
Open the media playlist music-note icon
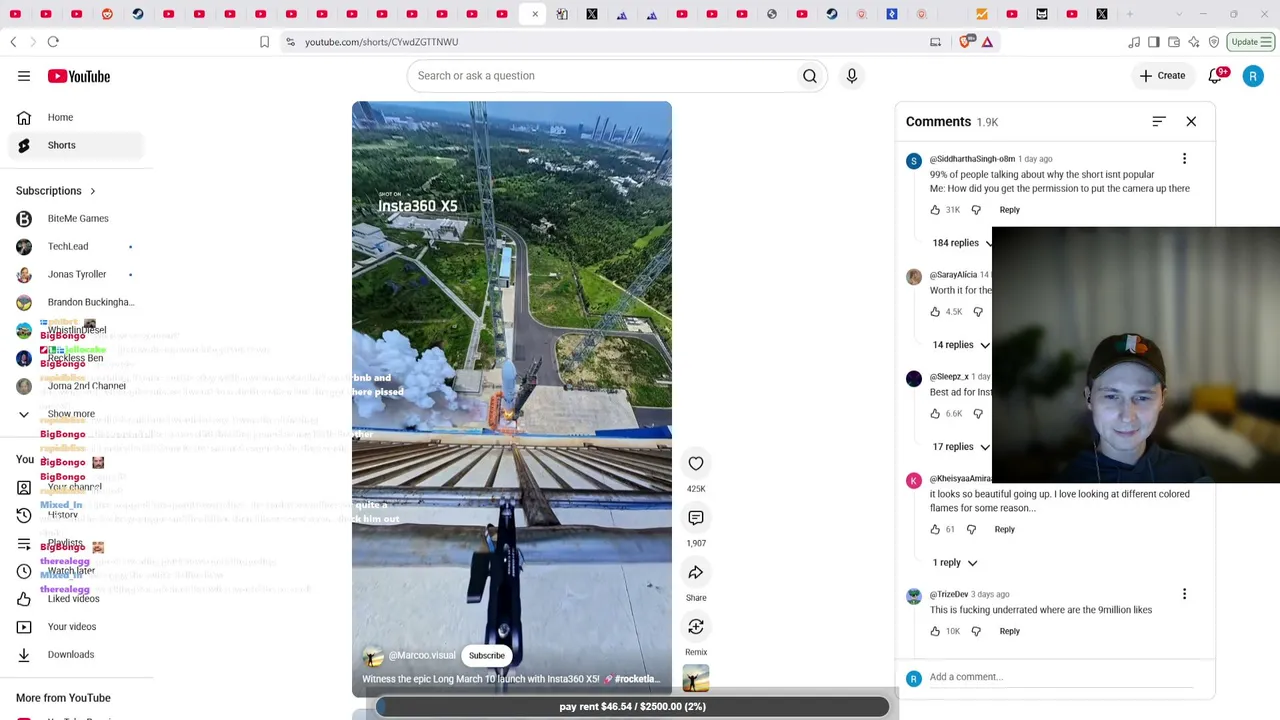[x=1134, y=42]
